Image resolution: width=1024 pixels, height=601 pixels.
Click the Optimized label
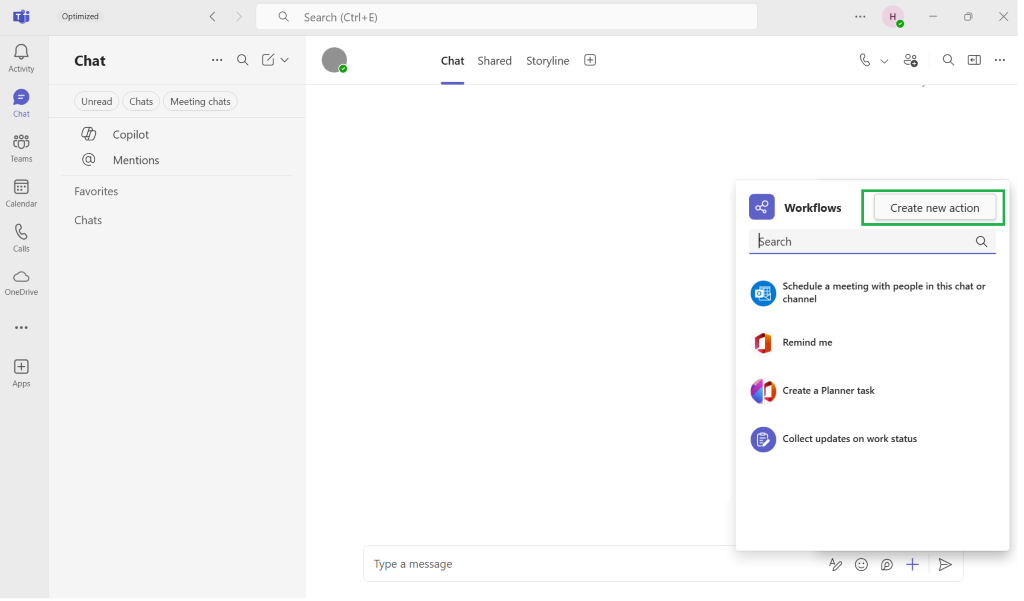click(x=80, y=16)
